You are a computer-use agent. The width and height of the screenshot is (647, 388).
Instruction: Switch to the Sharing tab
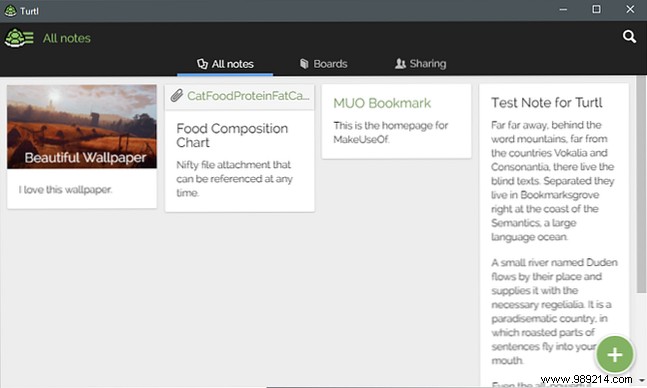[420, 64]
